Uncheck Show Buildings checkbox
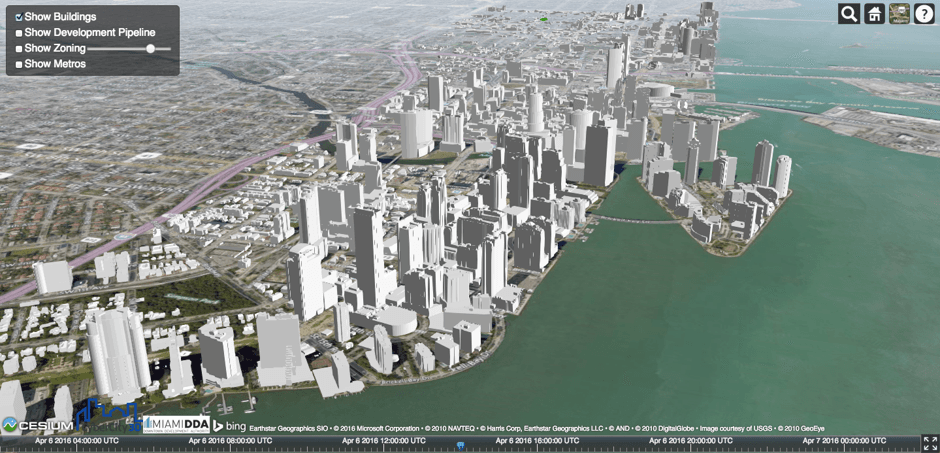 click(19, 17)
